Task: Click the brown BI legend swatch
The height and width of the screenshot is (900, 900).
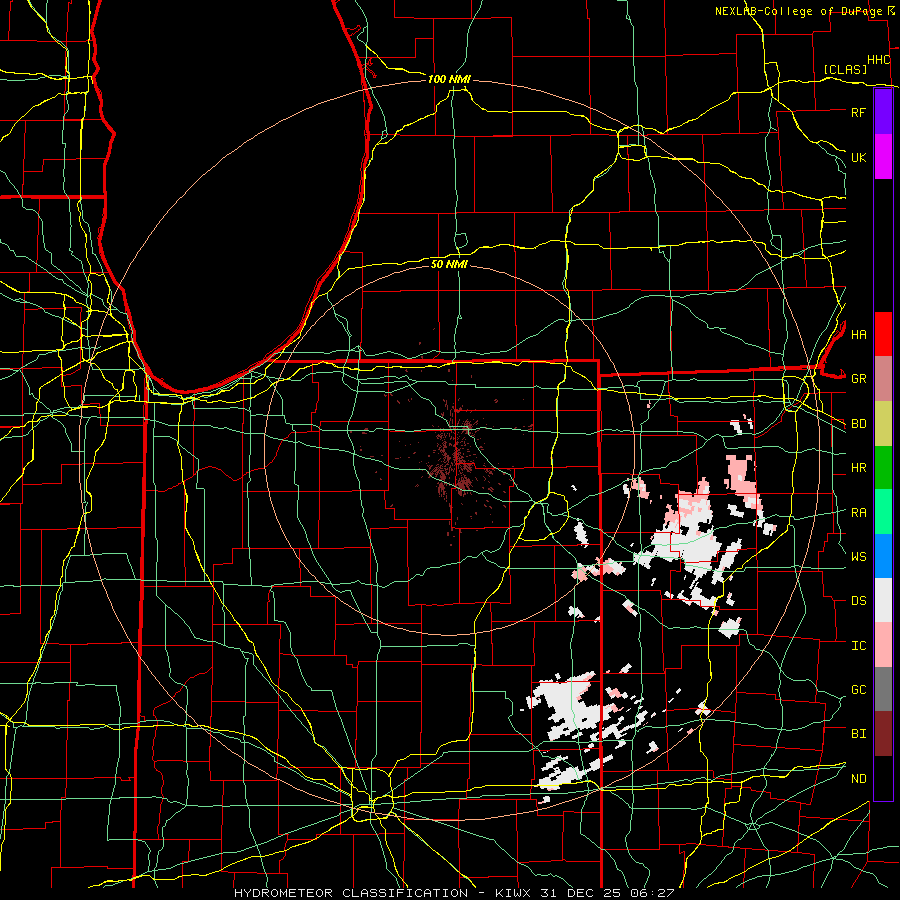Action: (x=883, y=734)
